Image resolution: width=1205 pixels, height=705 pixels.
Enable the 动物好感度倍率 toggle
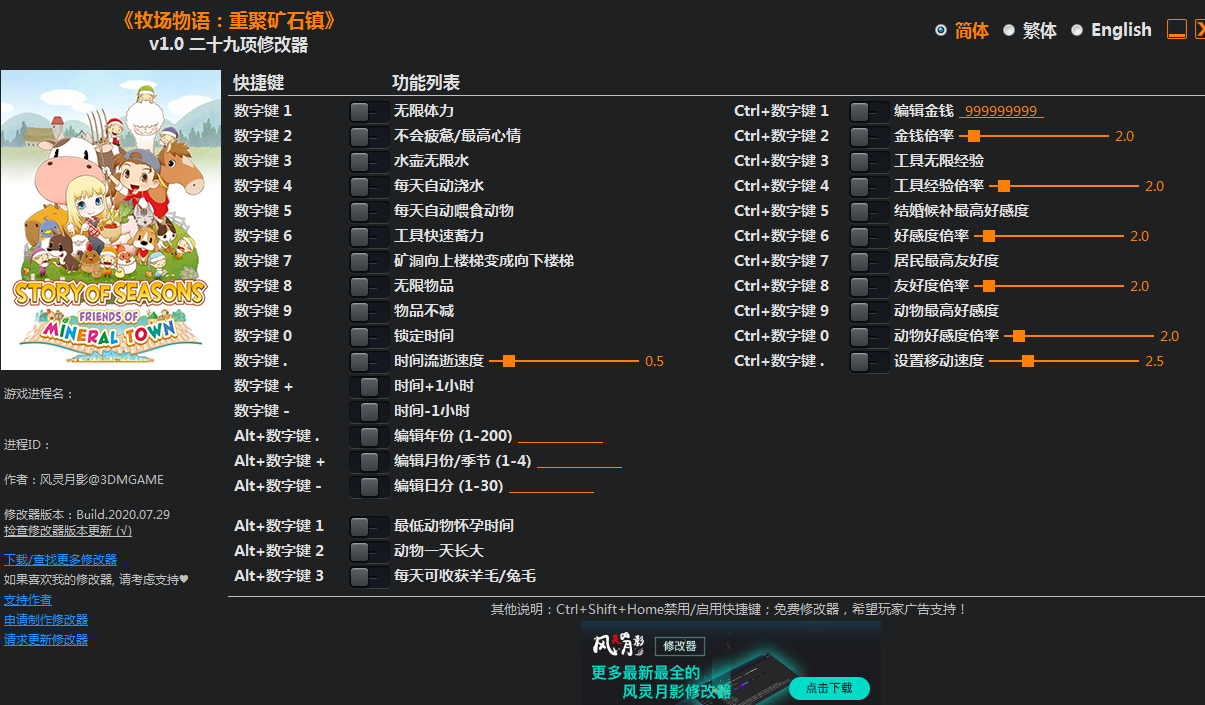(x=869, y=336)
